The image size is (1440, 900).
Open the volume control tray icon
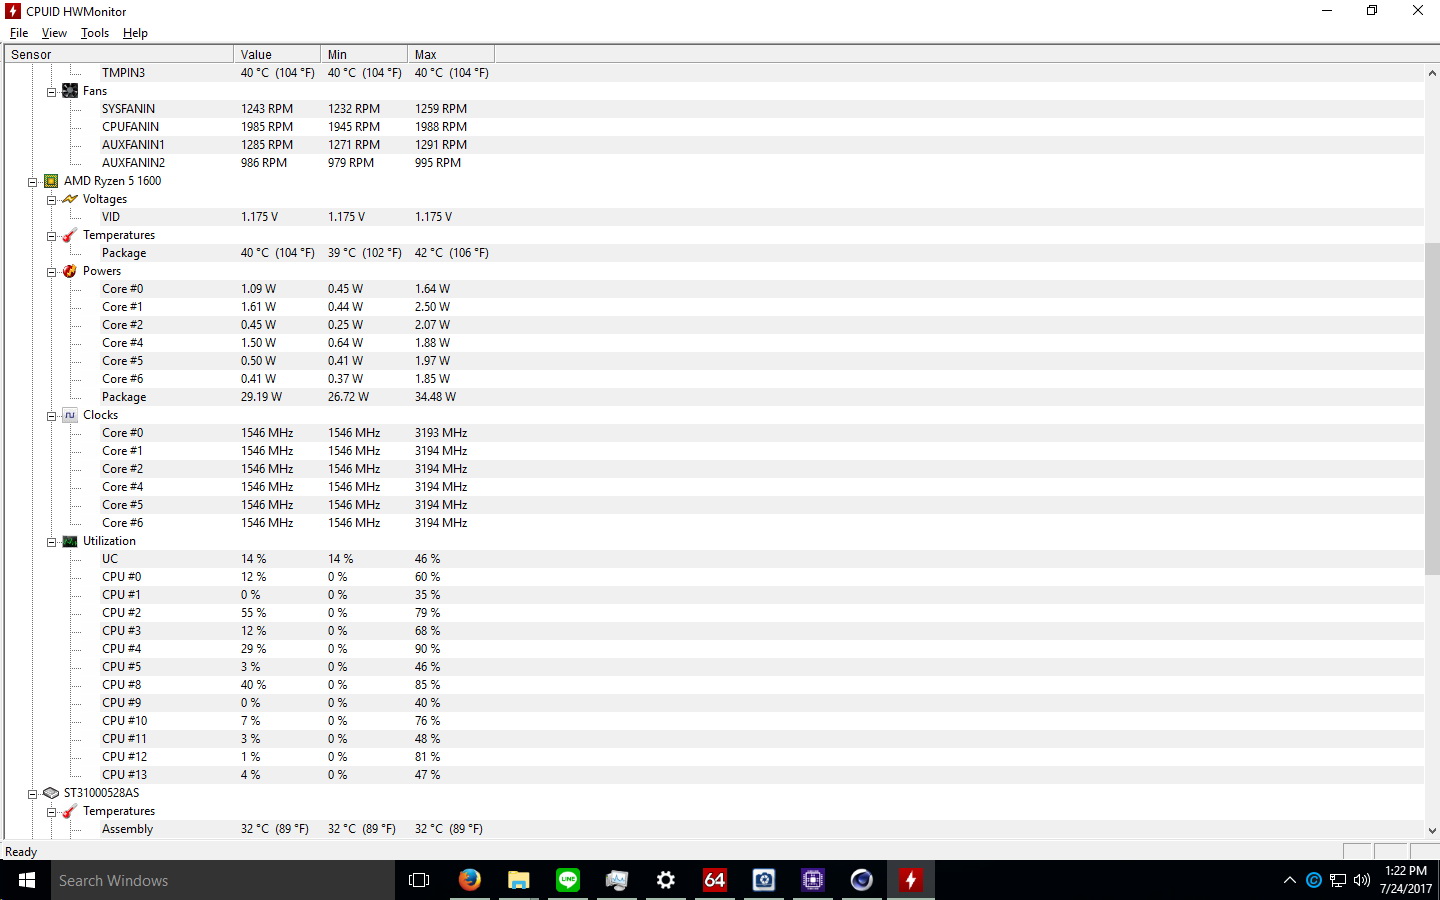1361,880
